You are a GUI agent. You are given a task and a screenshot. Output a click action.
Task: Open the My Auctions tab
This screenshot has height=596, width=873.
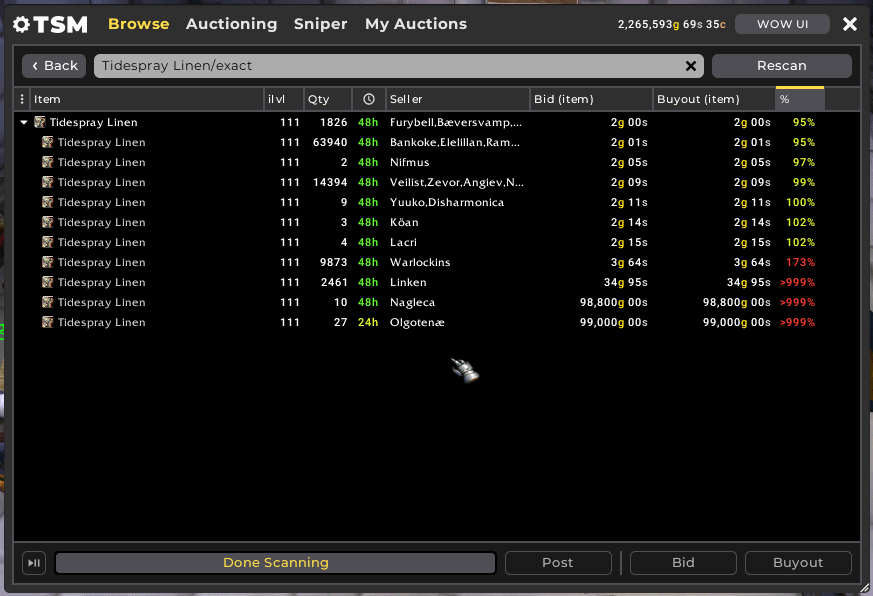[416, 24]
